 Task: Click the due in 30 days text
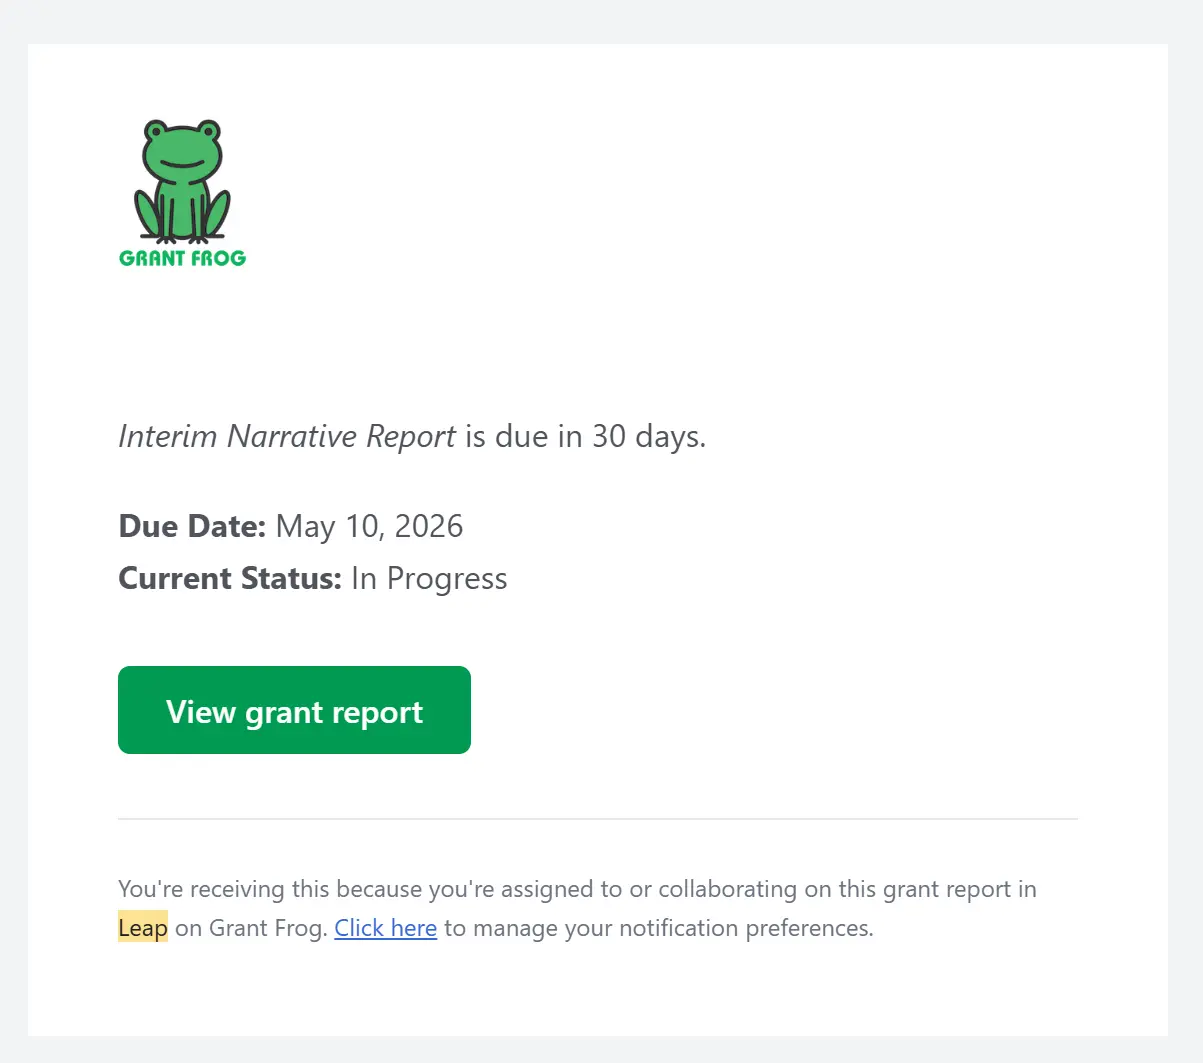tap(585, 436)
